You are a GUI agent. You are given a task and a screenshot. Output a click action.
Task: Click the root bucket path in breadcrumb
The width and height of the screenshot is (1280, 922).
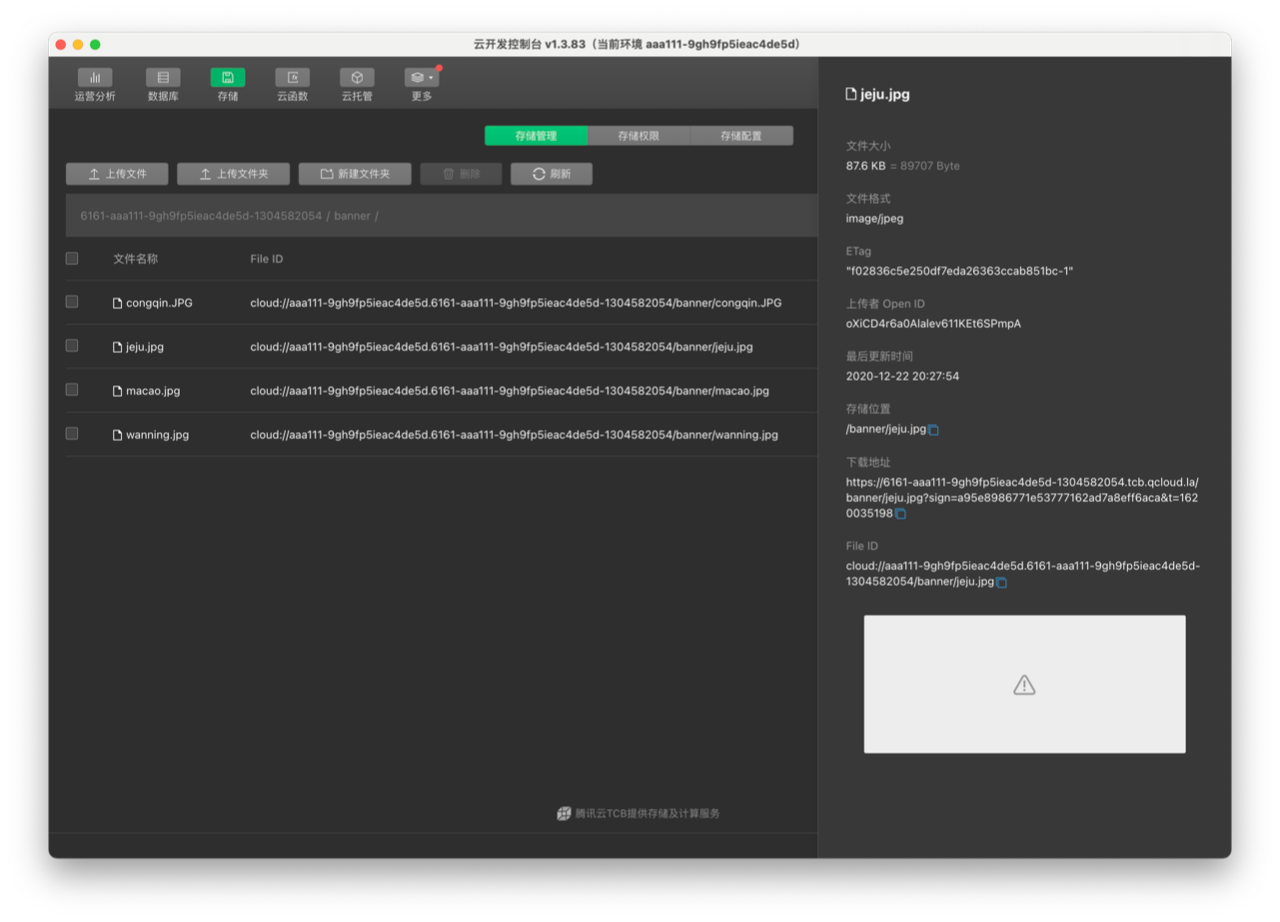point(201,216)
